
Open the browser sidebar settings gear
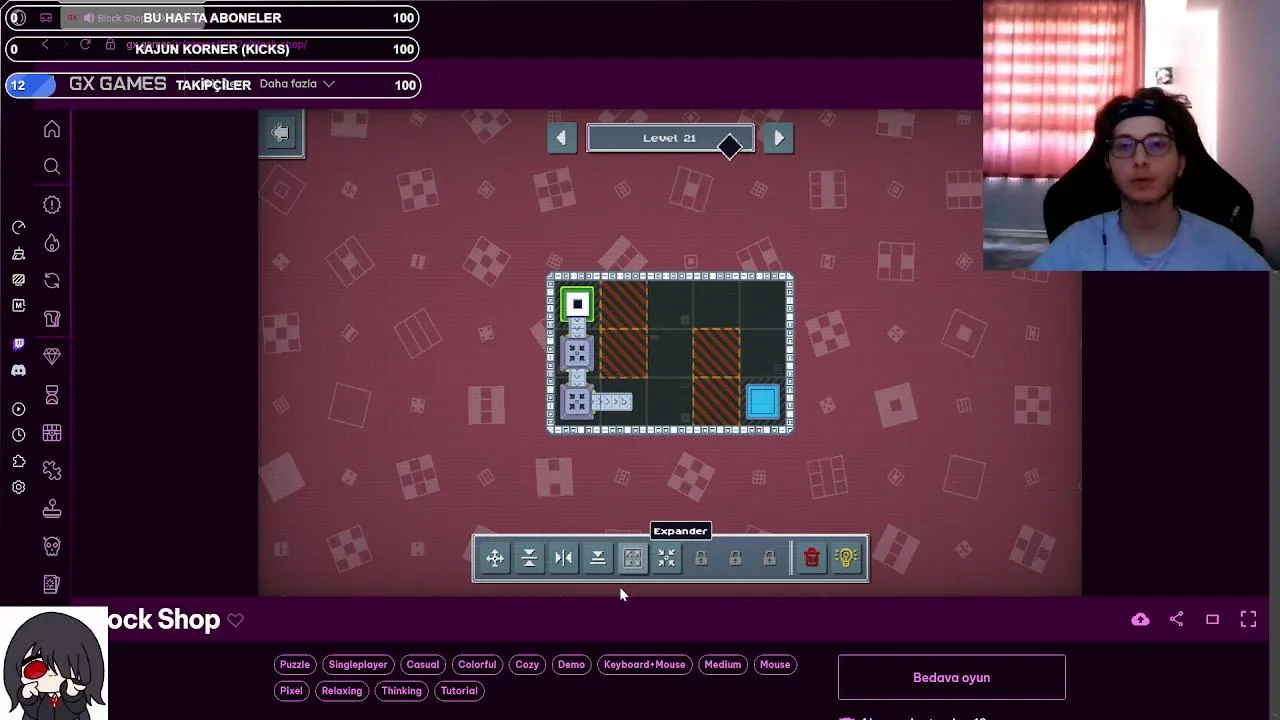click(x=18, y=487)
